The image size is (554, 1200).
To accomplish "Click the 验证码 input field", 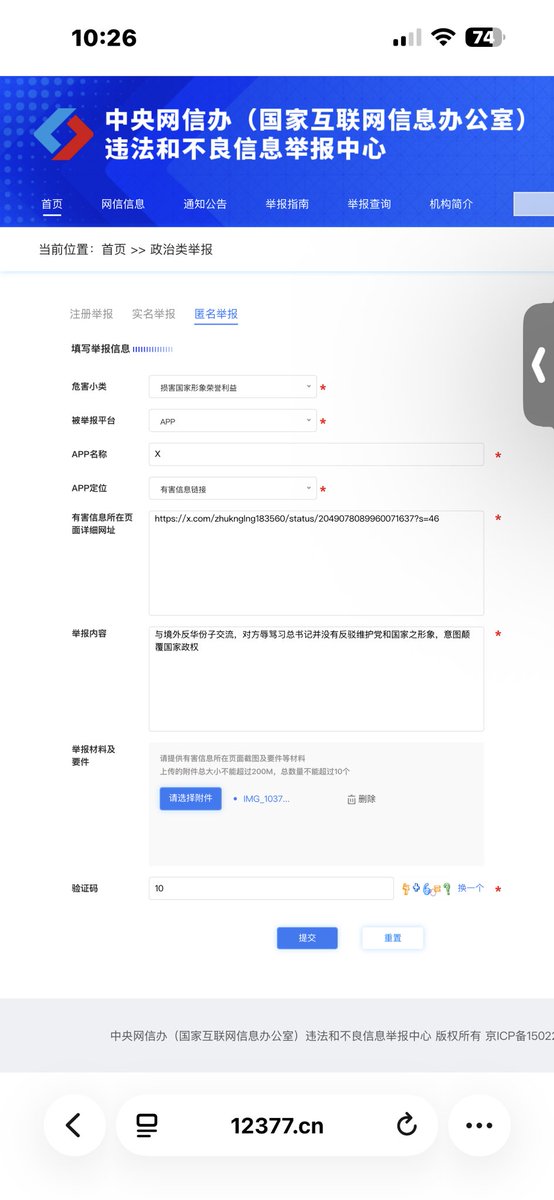I will (x=271, y=888).
